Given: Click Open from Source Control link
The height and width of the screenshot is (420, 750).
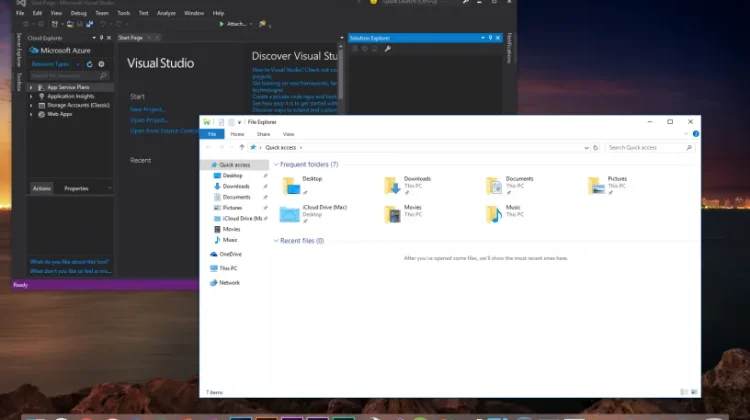Looking at the screenshot, I should click(164, 131).
